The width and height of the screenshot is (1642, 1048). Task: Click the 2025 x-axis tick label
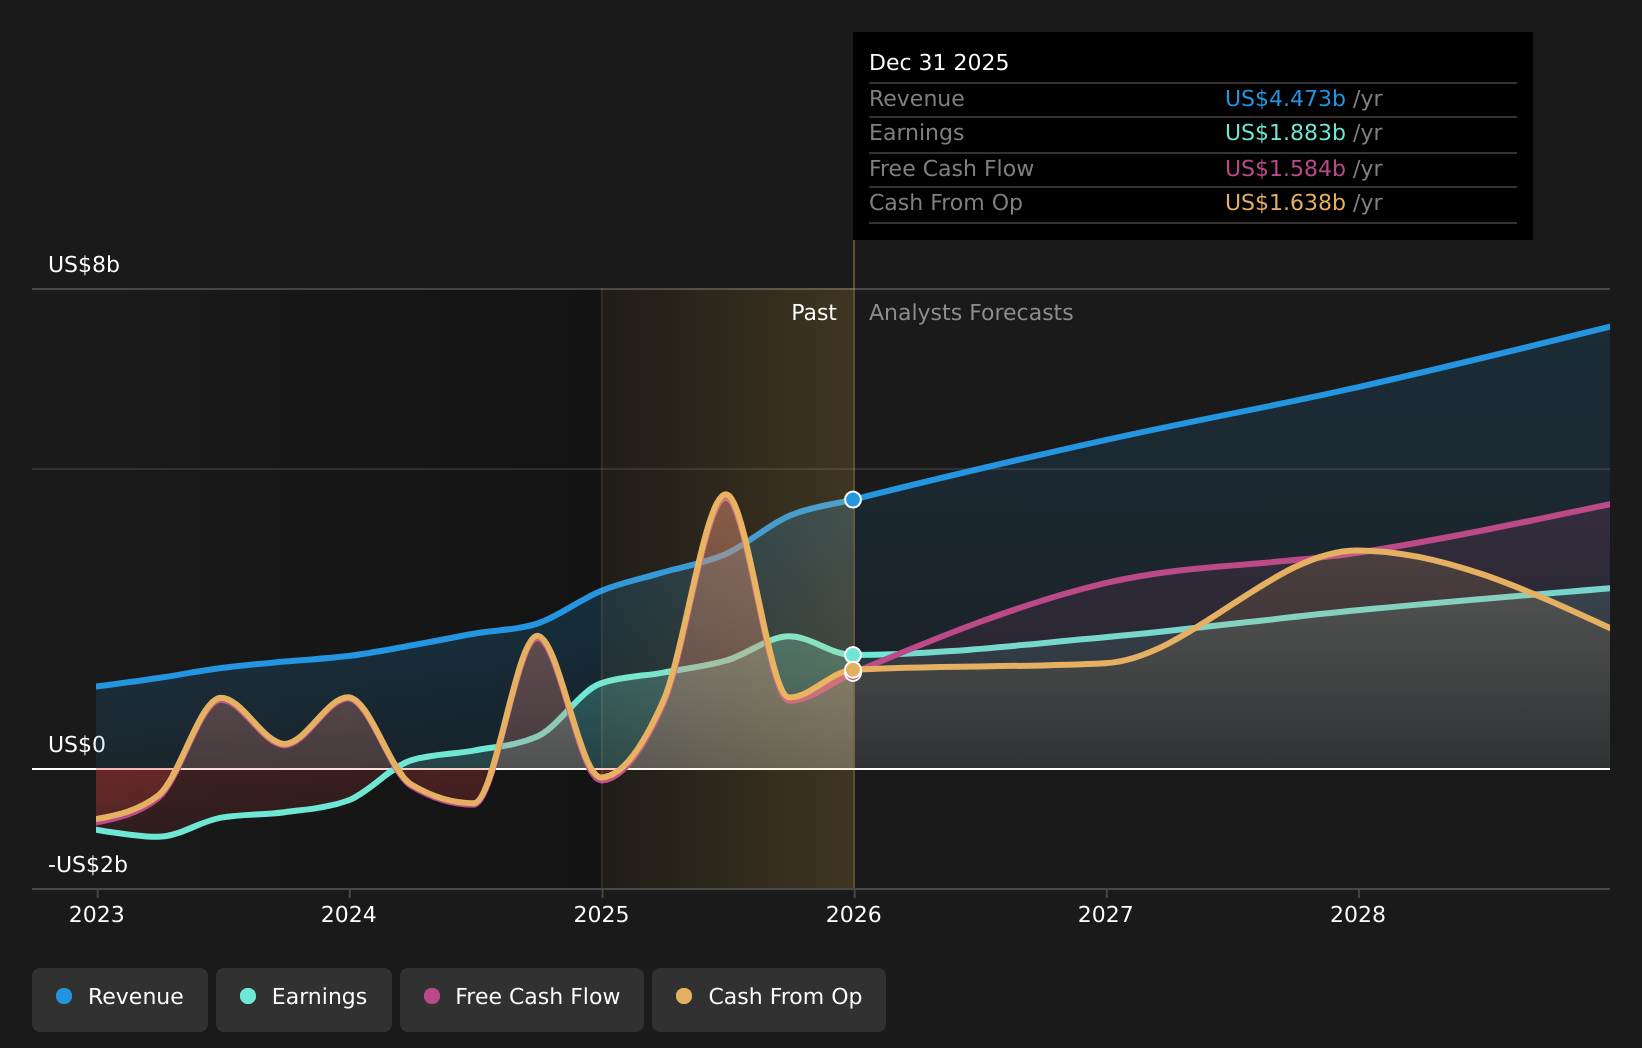[601, 915]
